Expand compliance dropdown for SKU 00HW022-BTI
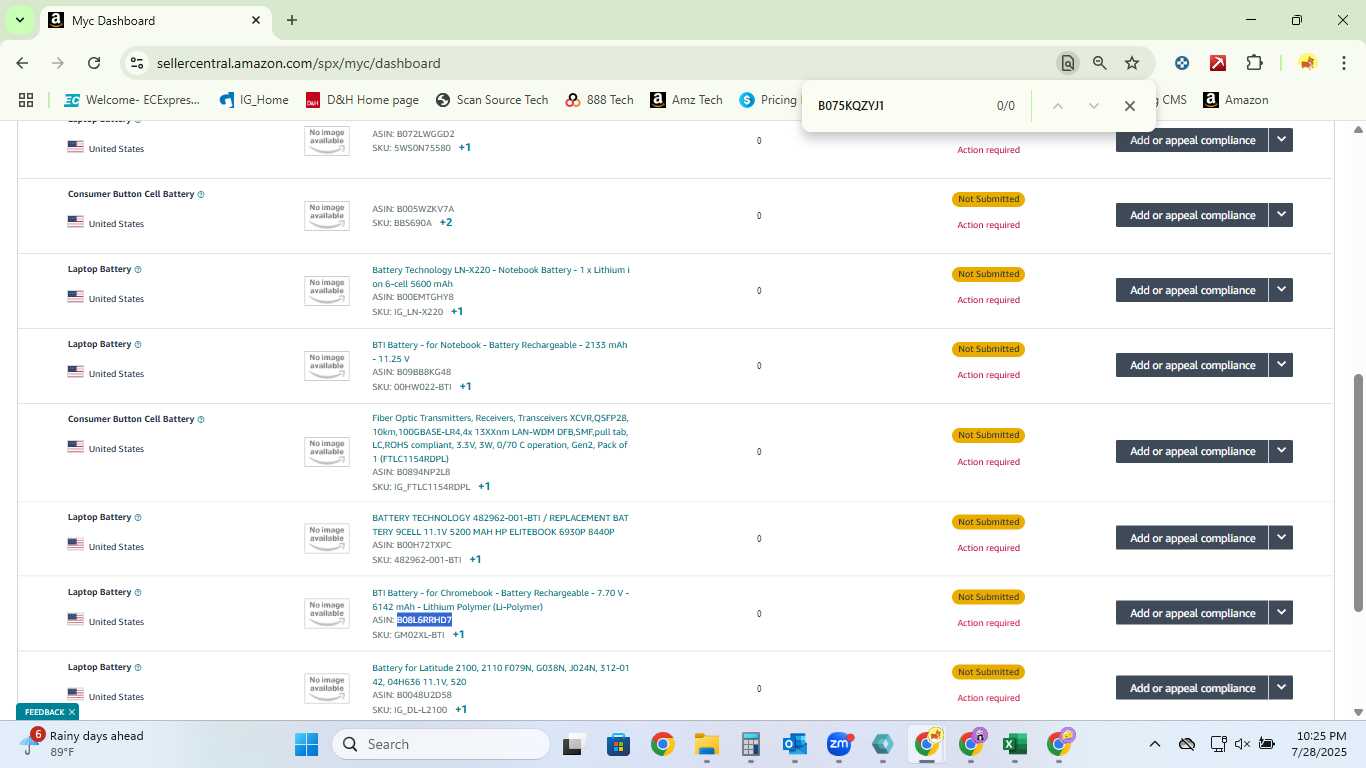The width and height of the screenshot is (1366, 768). click(x=1281, y=365)
